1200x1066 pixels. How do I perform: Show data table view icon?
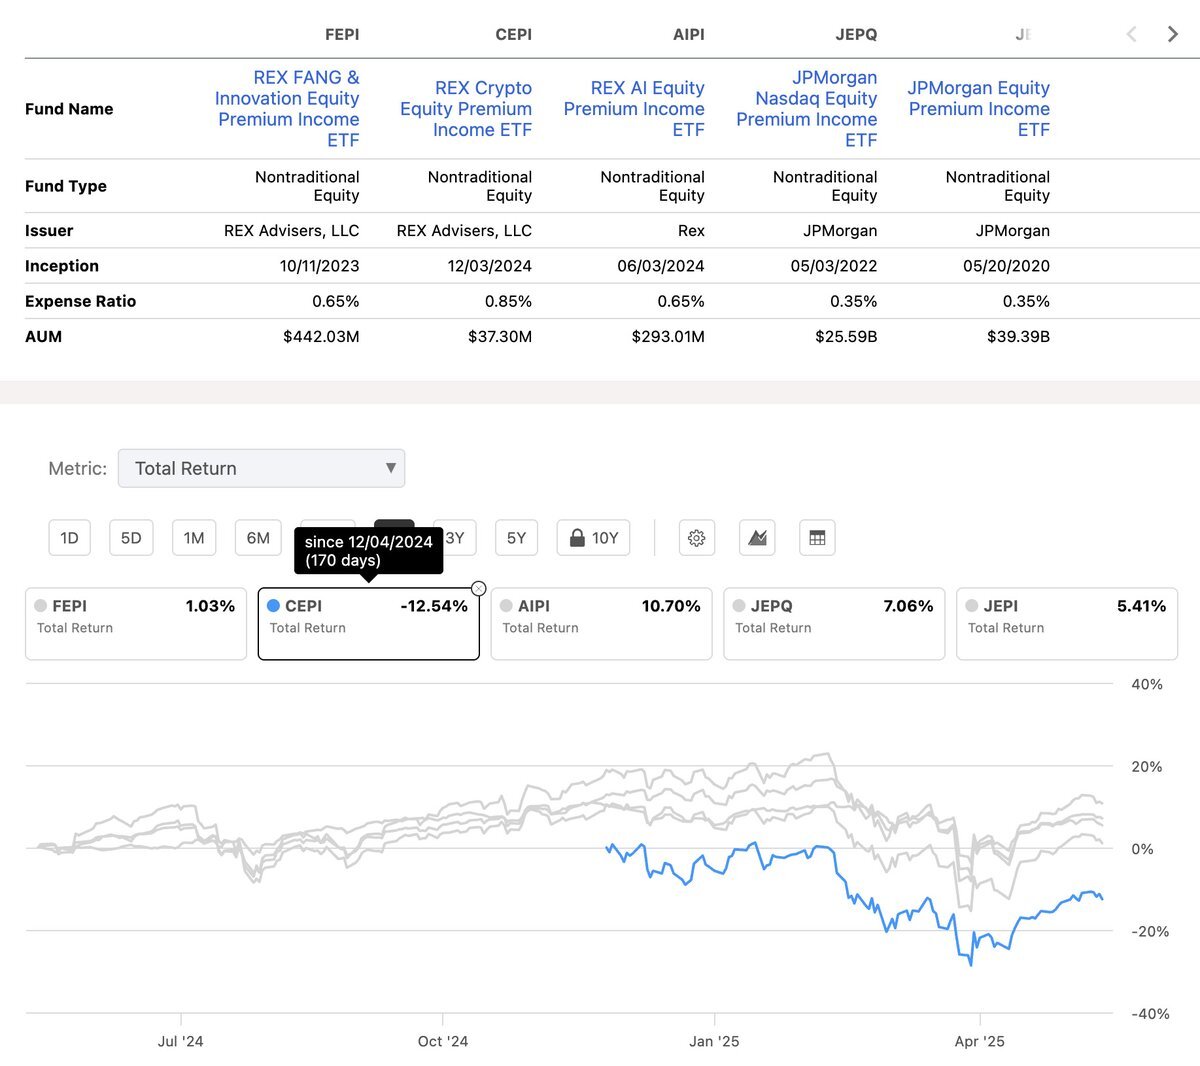[x=817, y=538]
